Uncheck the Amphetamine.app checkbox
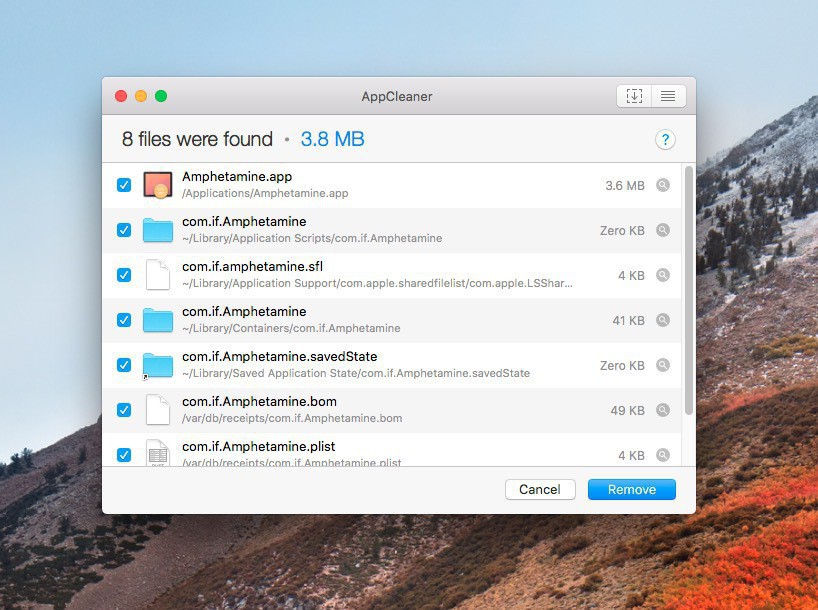 pos(124,185)
